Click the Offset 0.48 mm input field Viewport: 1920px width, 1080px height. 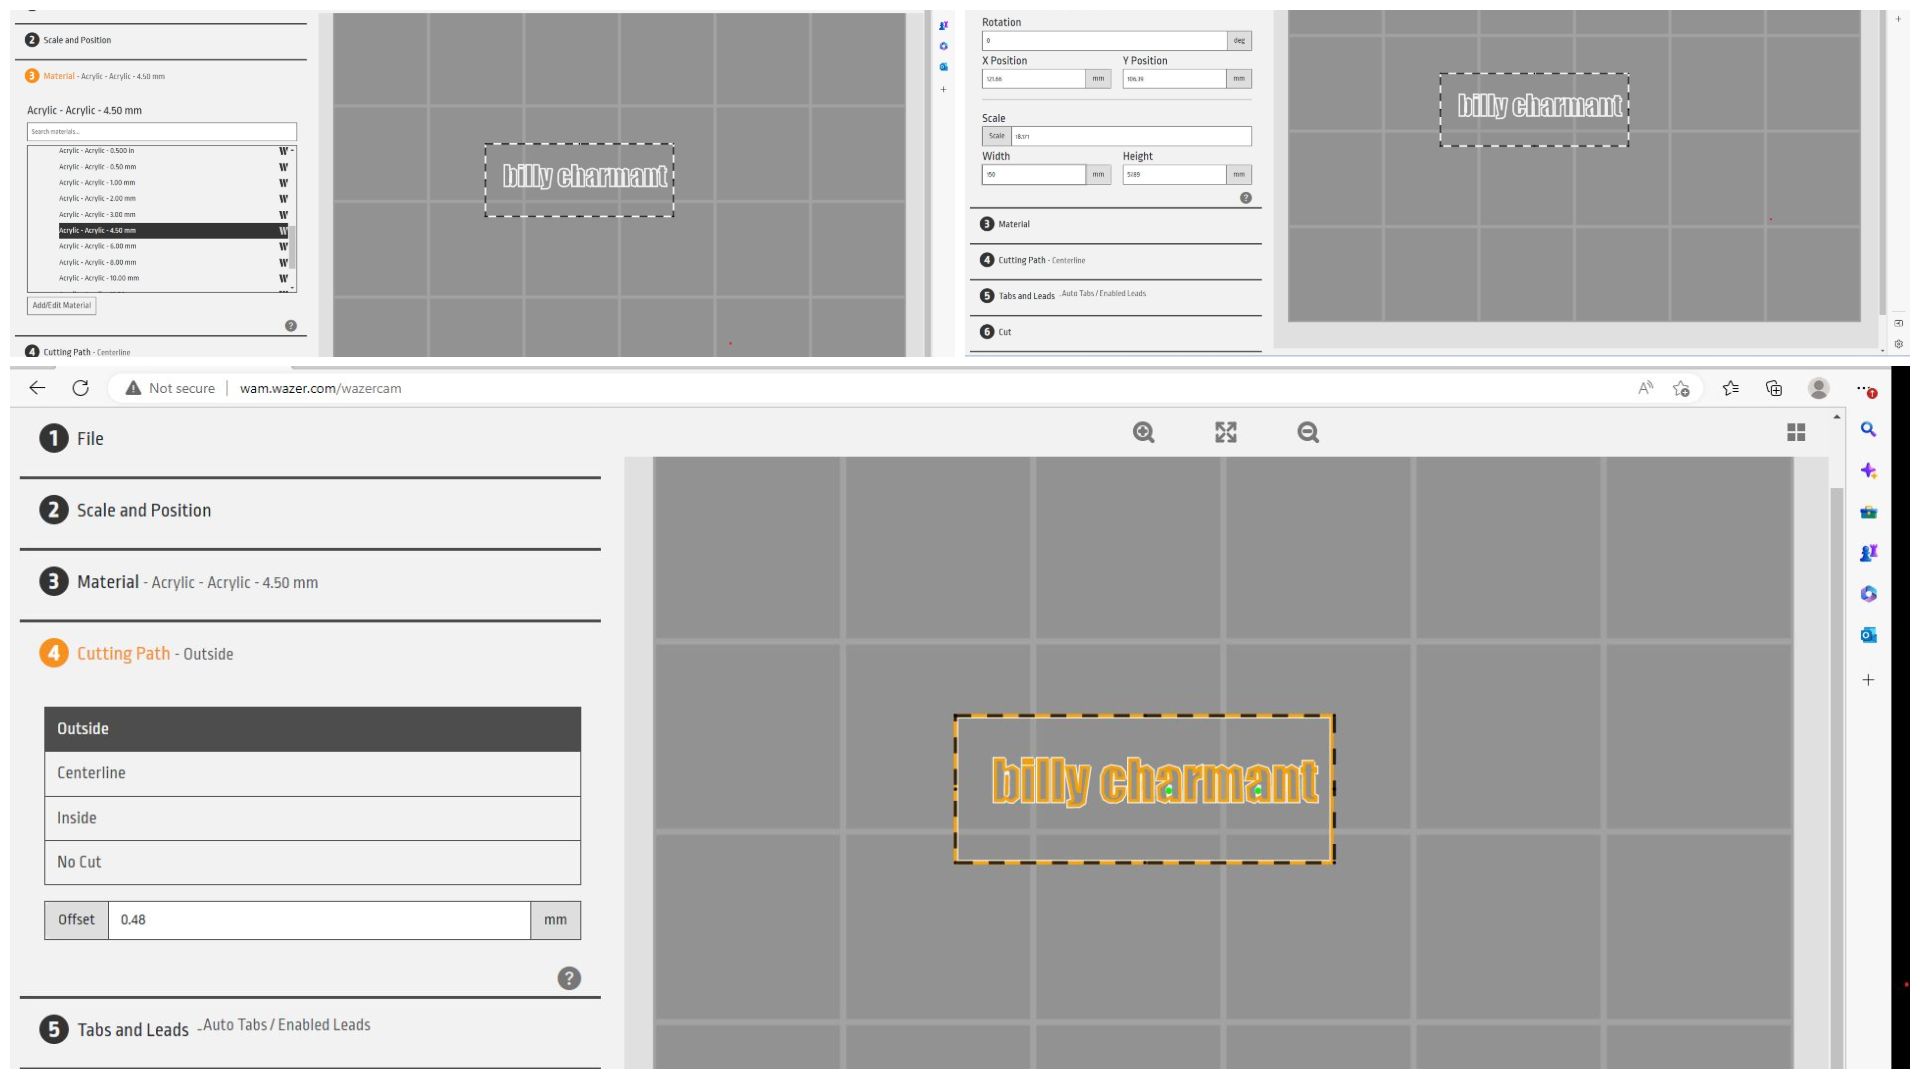pyautogui.click(x=319, y=920)
